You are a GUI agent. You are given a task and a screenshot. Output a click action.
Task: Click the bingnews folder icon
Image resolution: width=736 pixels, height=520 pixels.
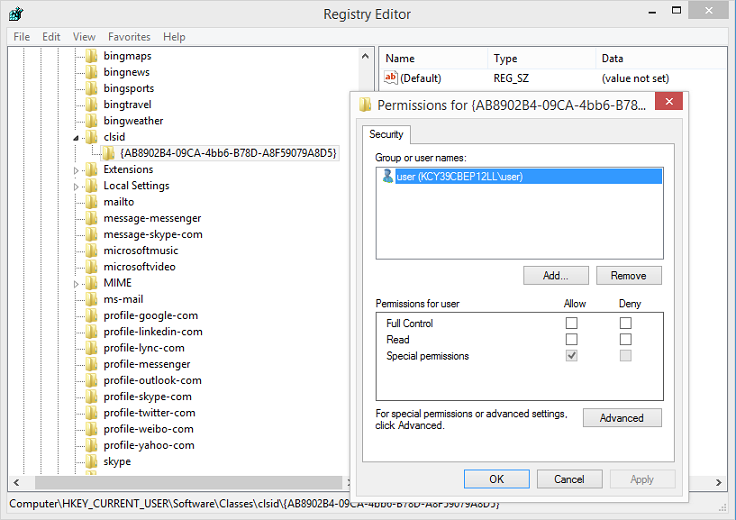click(x=92, y=72)
